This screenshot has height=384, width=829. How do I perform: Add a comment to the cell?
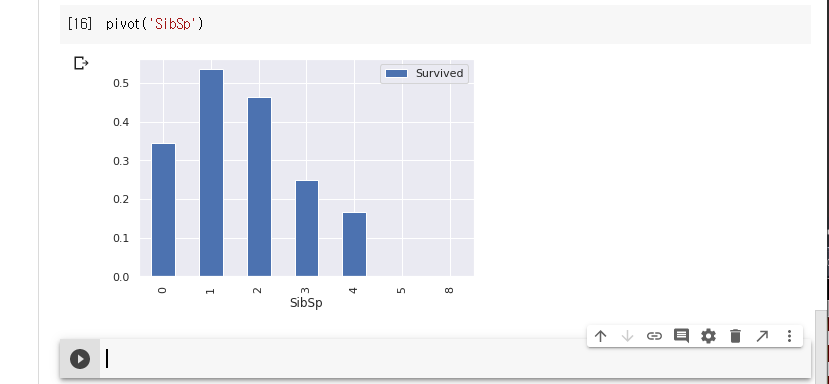coord(681,336)
